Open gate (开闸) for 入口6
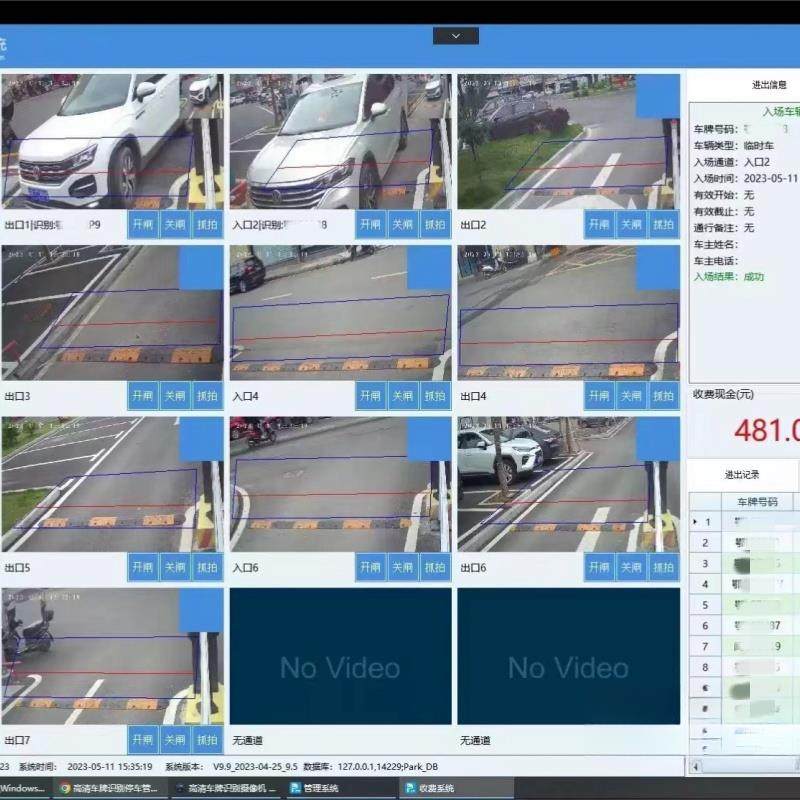 click(x=371, y=567)
